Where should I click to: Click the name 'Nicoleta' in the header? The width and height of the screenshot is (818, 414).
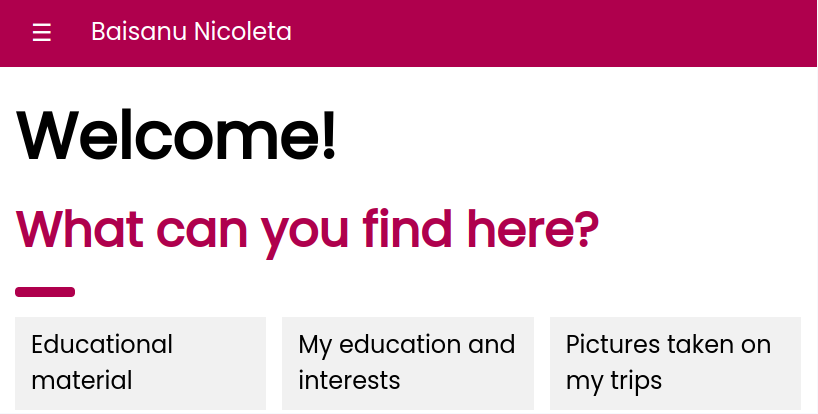(243, 31)
